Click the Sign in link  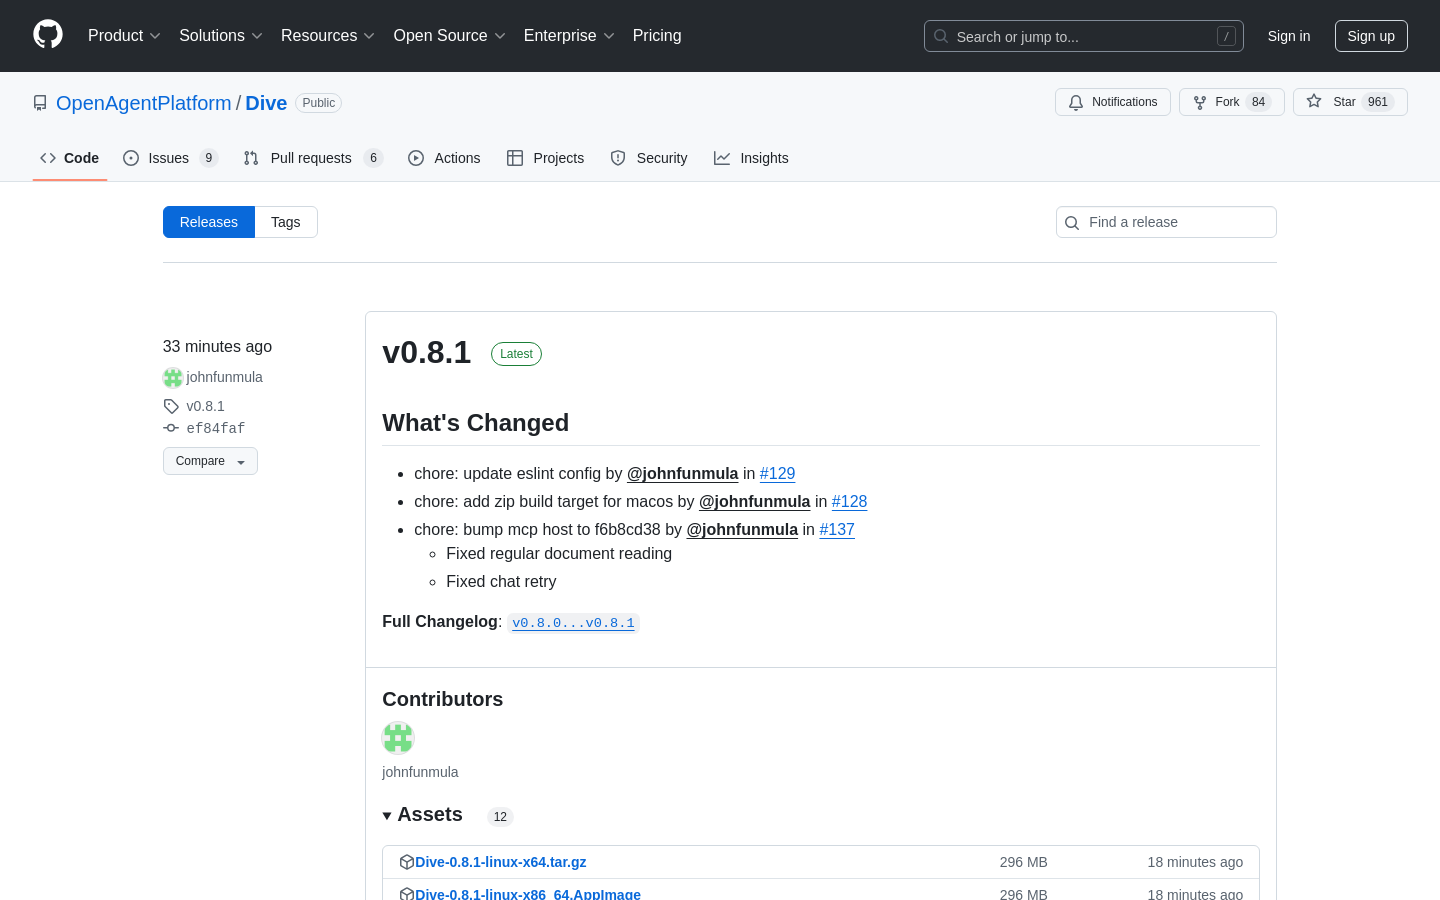point(1289,36)
